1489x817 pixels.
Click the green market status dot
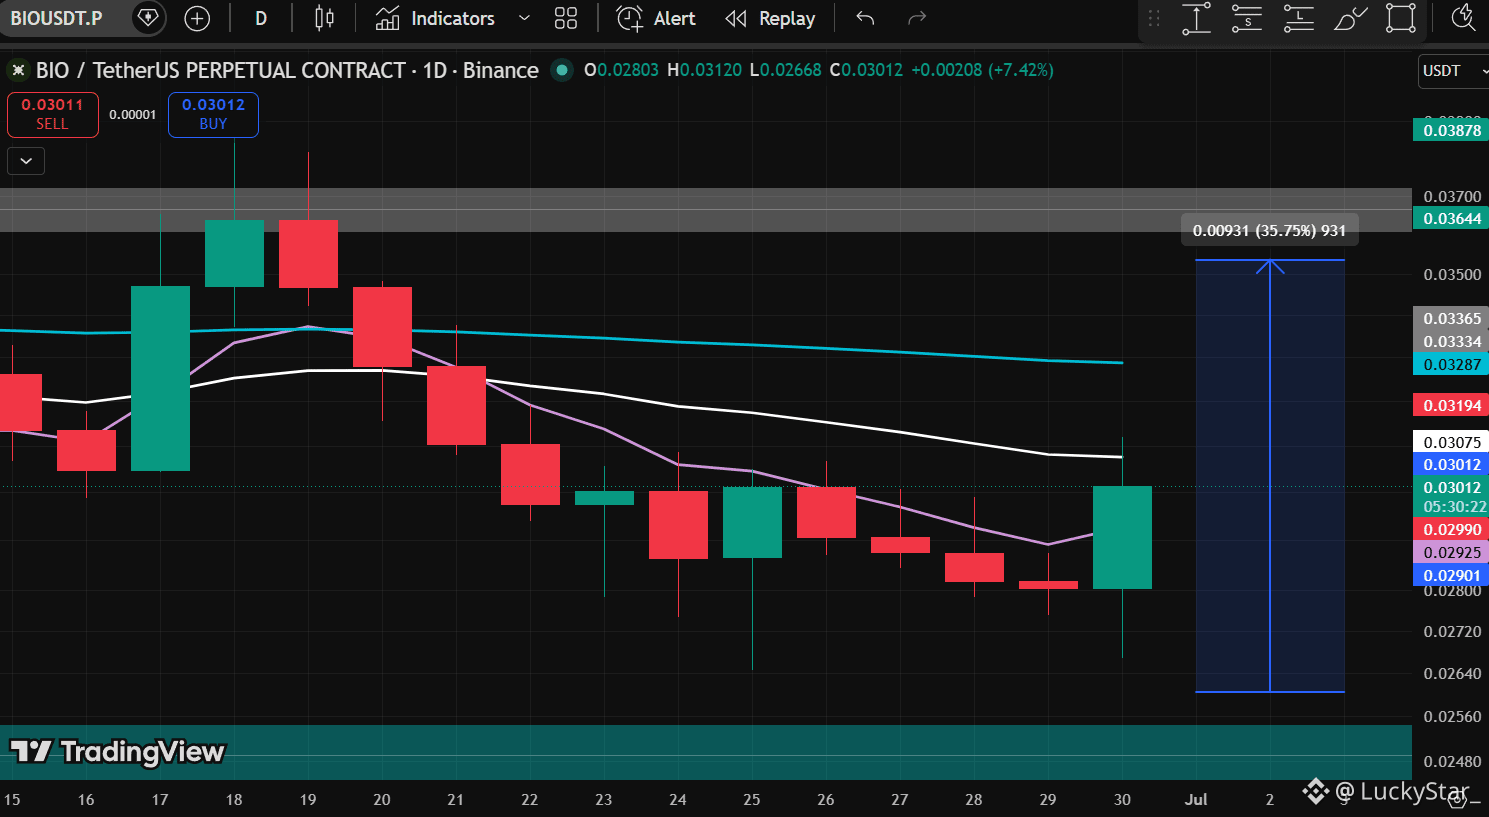pyautogui.click(x=562, y=70)
